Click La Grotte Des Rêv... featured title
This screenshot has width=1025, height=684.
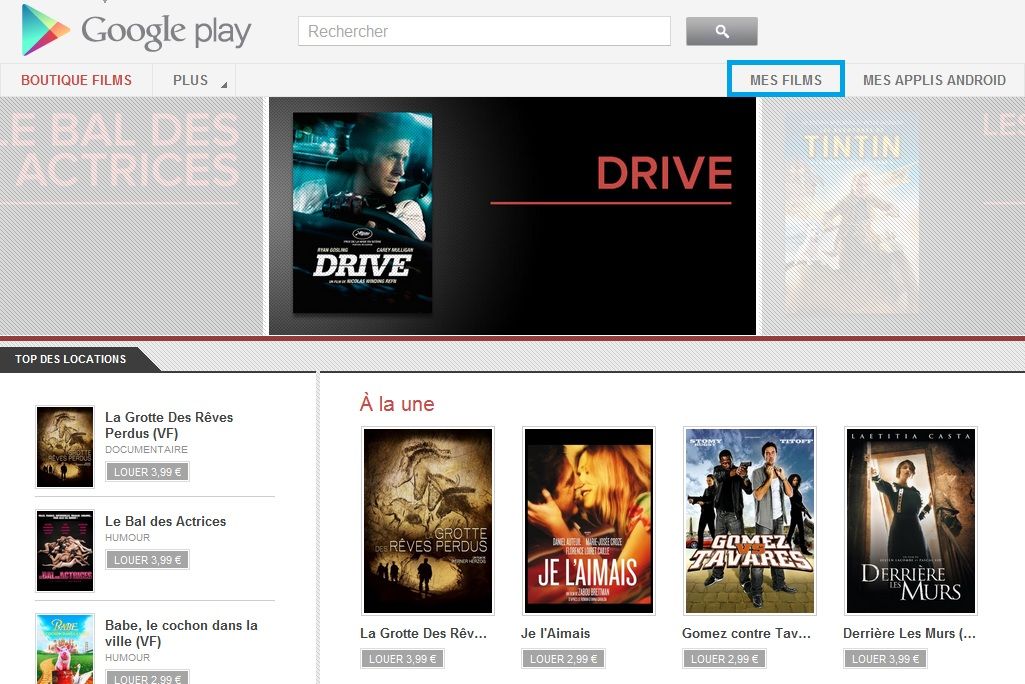pyautogui.click(x=423, y=633)
